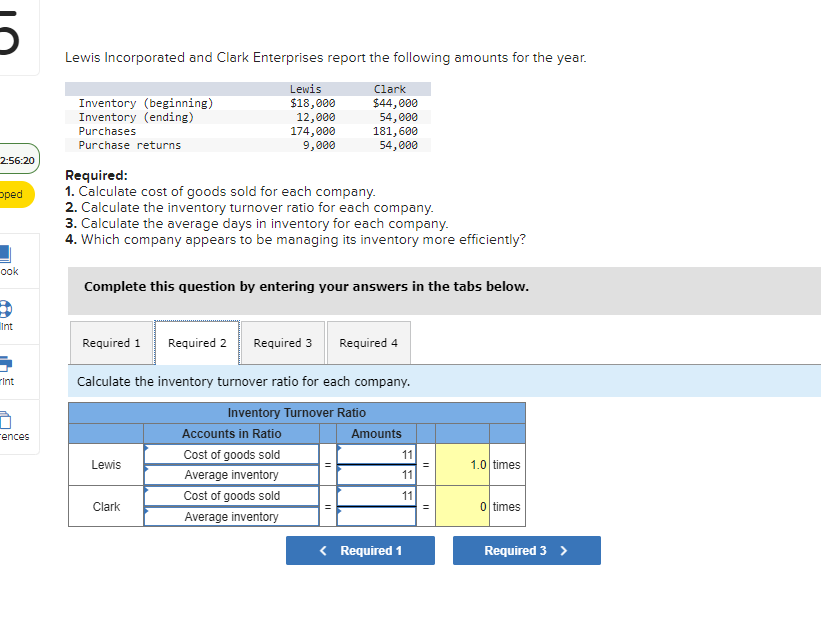Click the Print icon in sidebar
The width and height of the screenshot is (821, 641).
point(5,363)
